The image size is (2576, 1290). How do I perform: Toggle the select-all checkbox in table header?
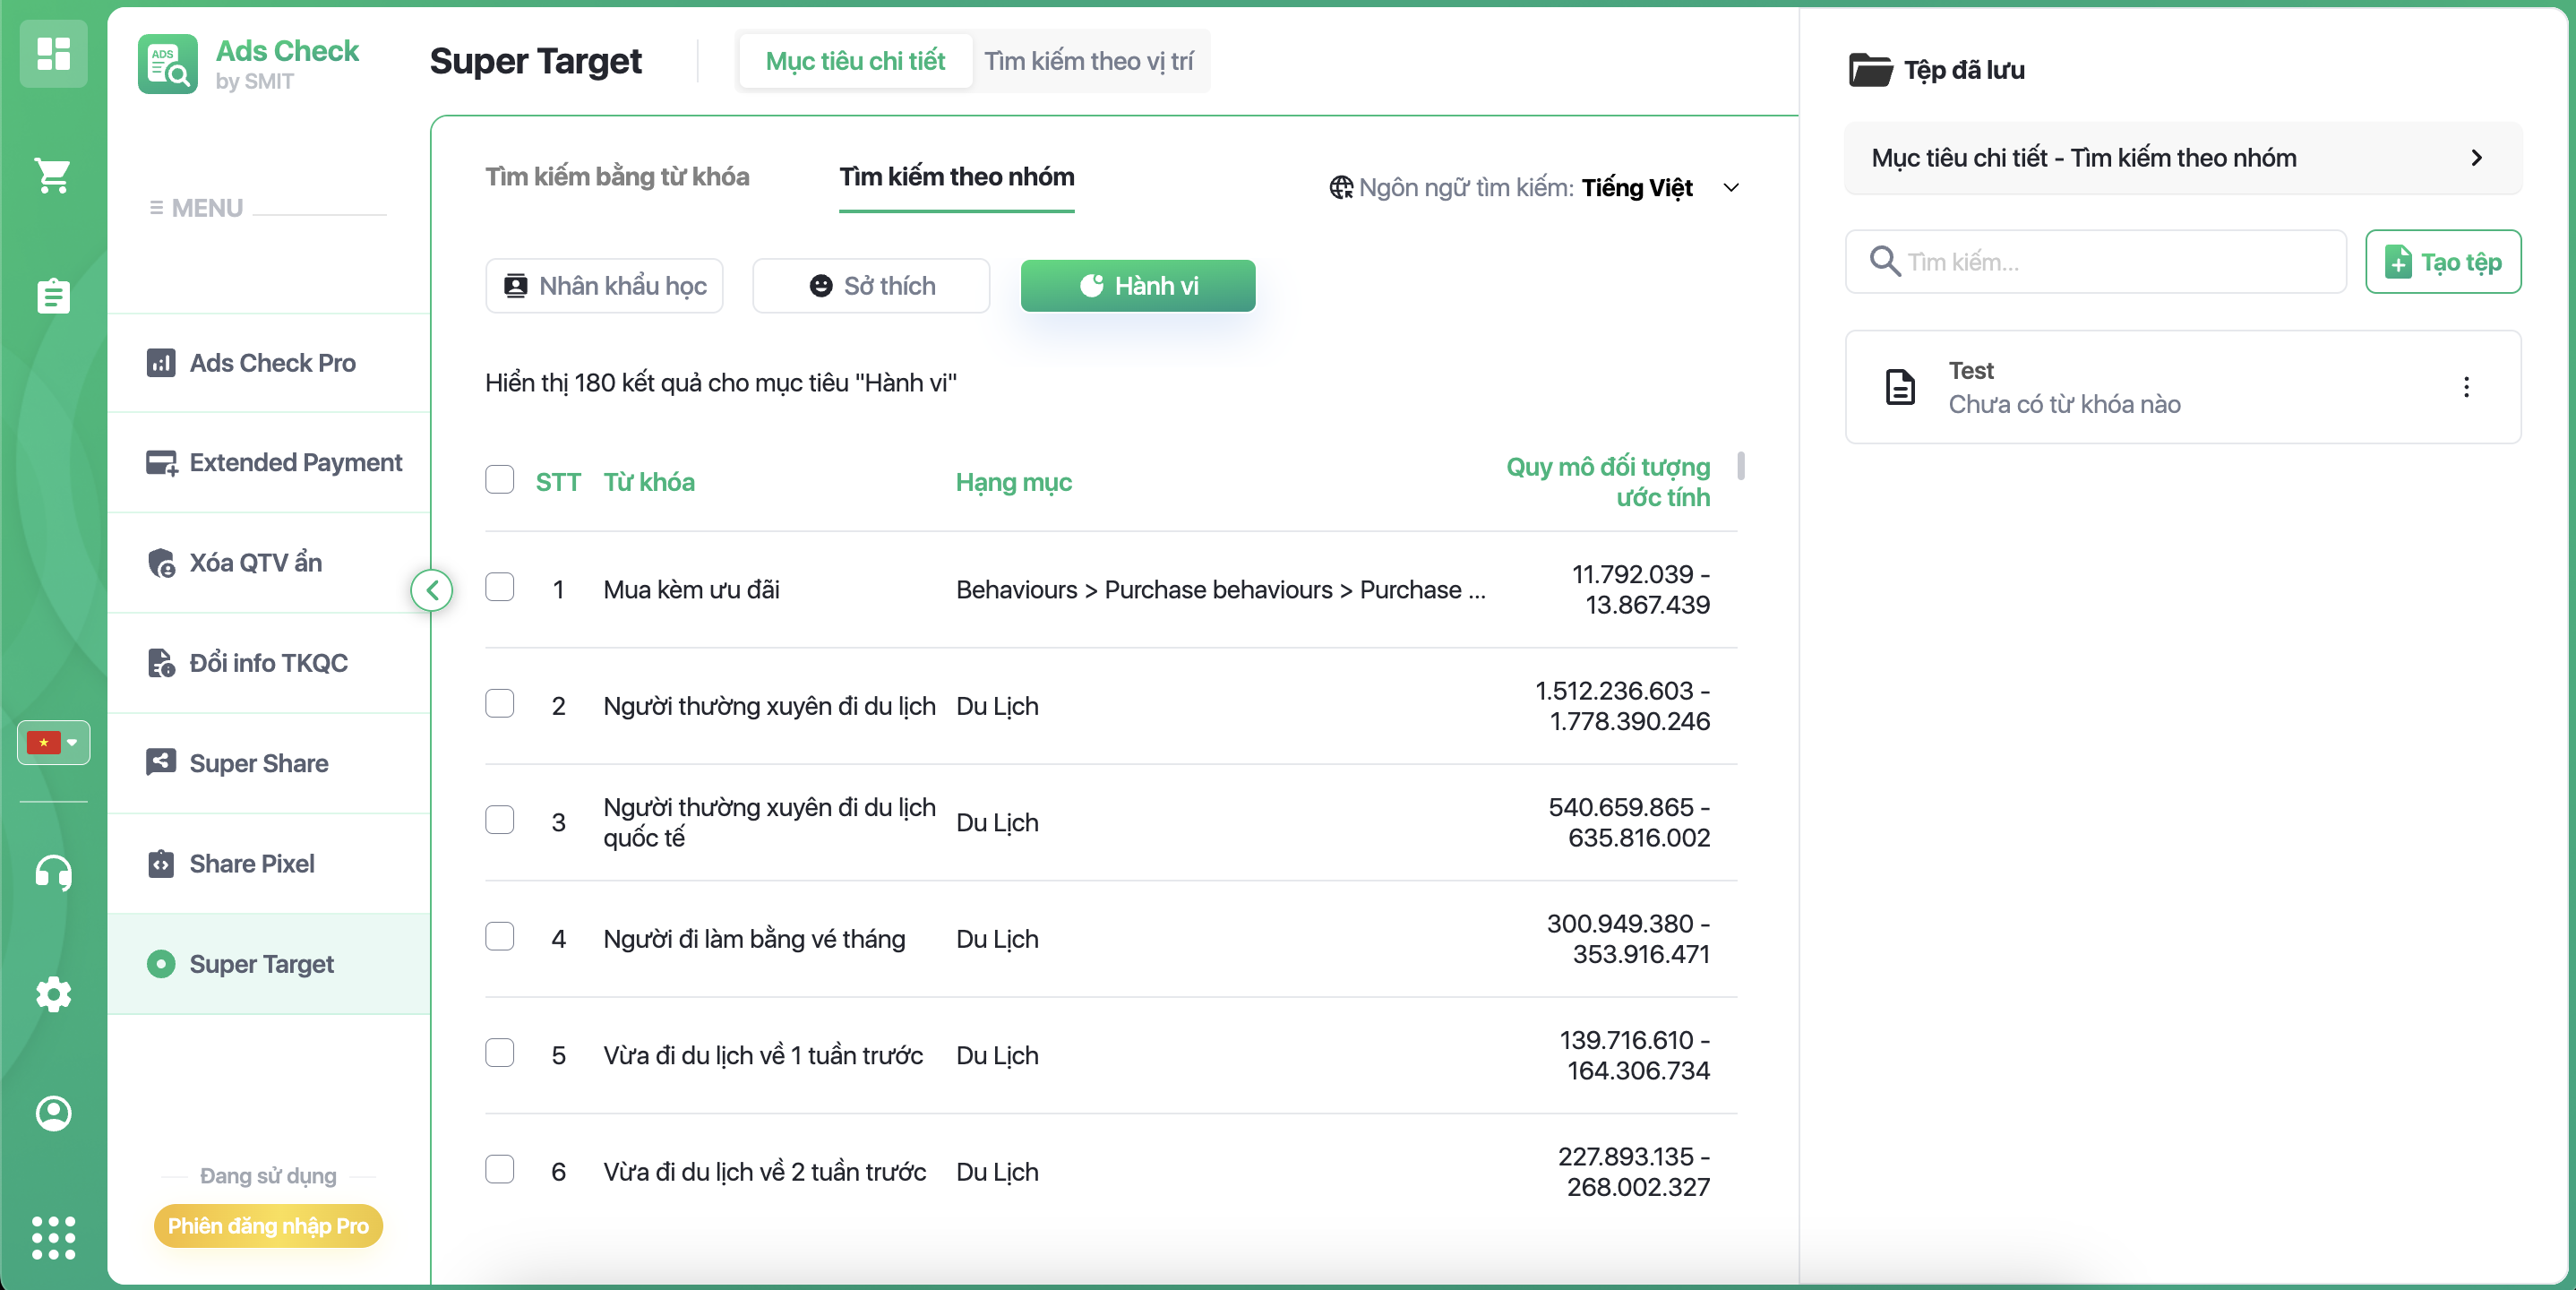click(499, 480)
